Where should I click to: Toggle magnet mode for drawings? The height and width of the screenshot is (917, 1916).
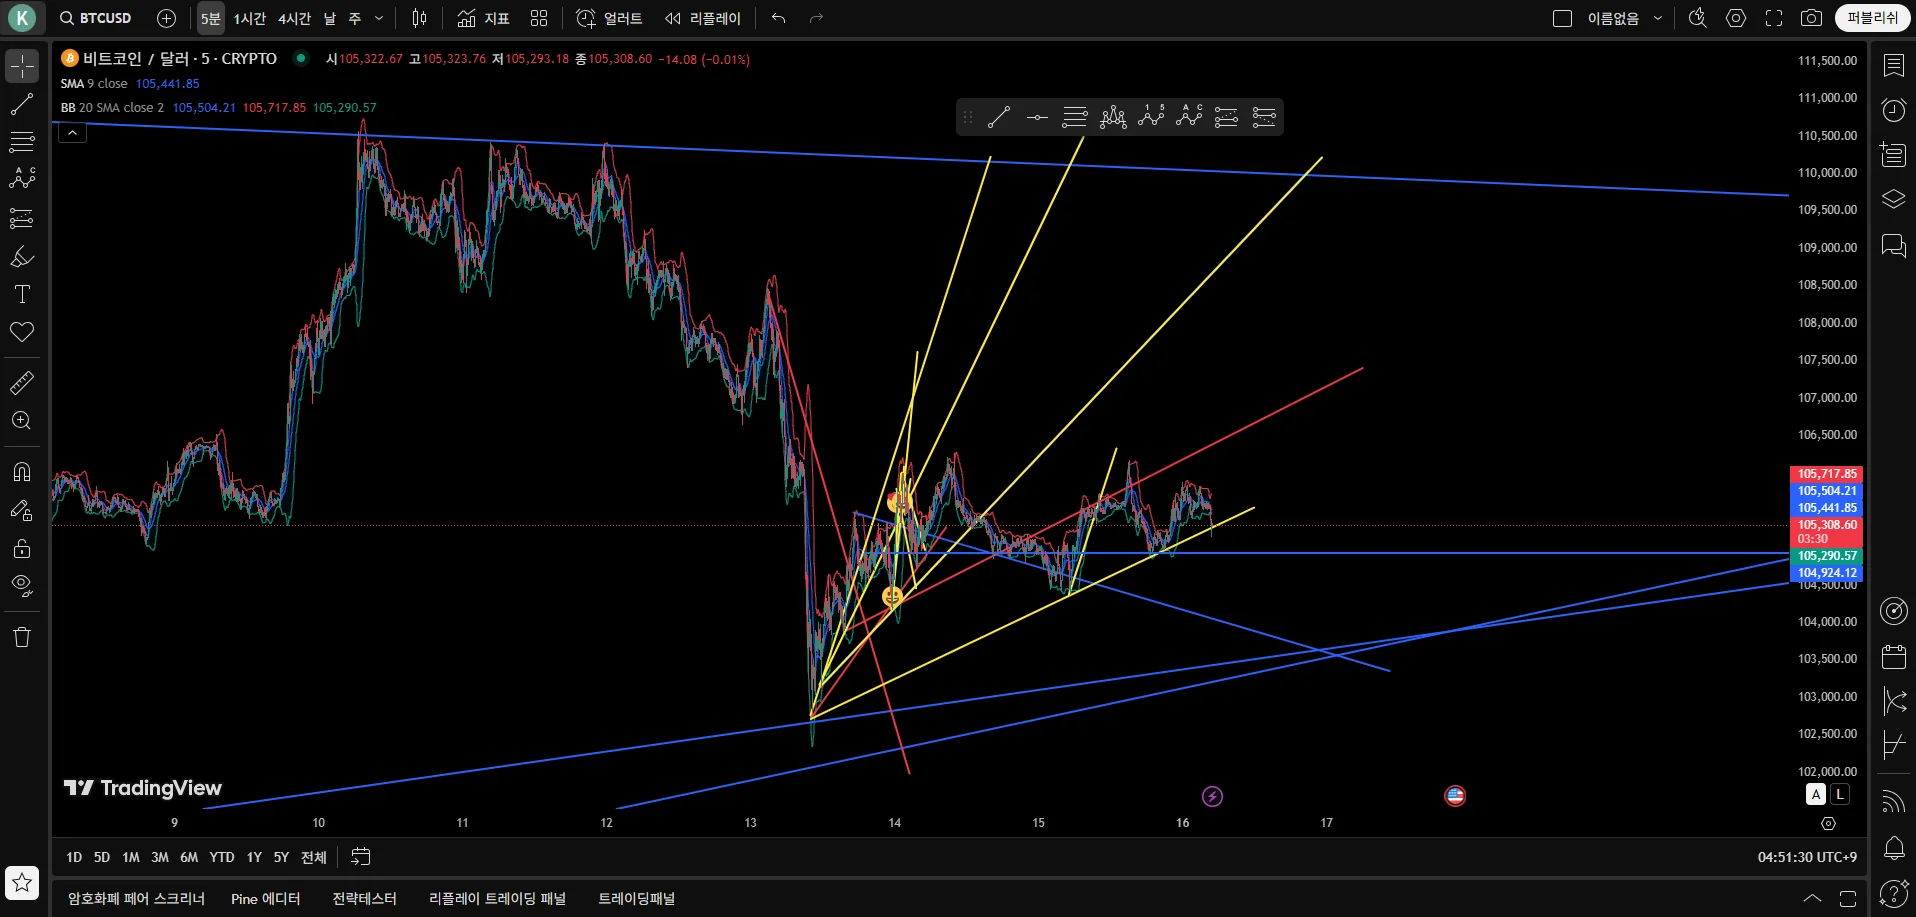(x=22, y=472)
